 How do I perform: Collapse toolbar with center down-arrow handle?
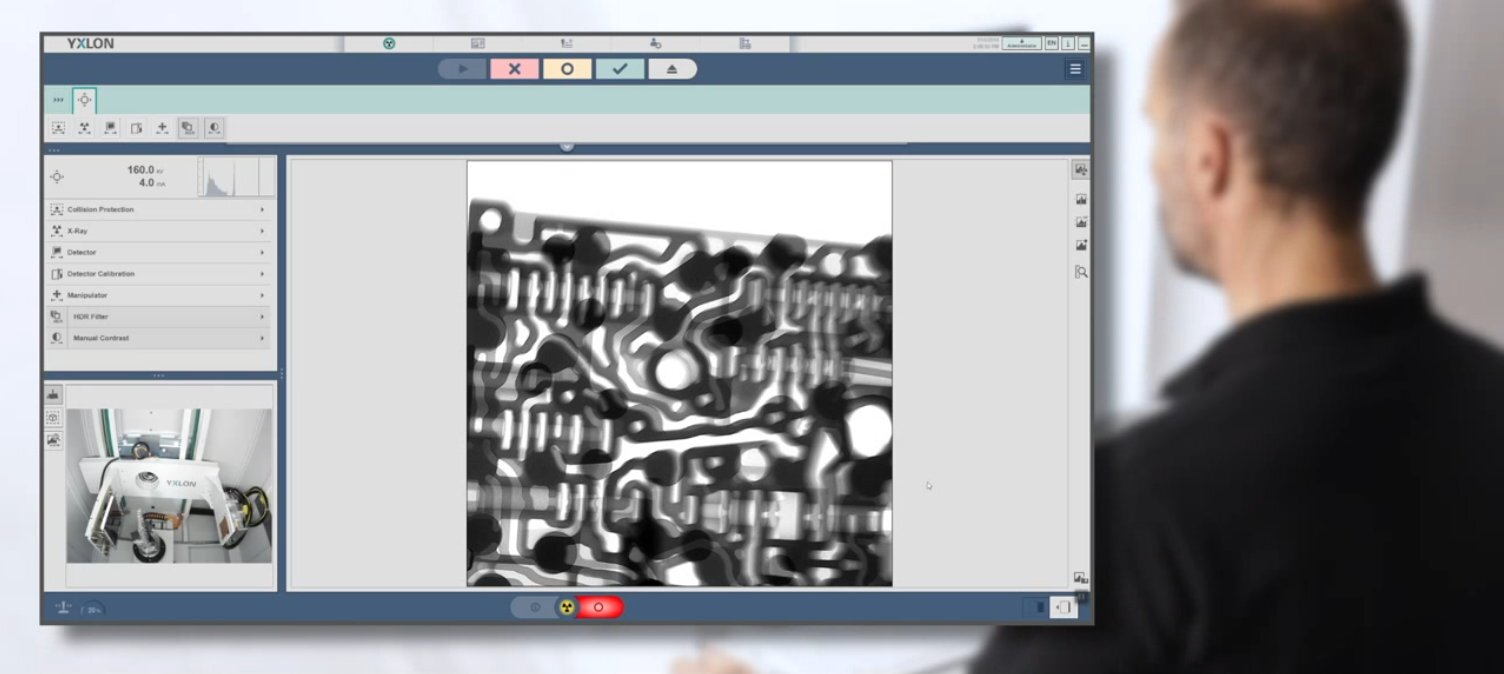(x=567, y=146)
